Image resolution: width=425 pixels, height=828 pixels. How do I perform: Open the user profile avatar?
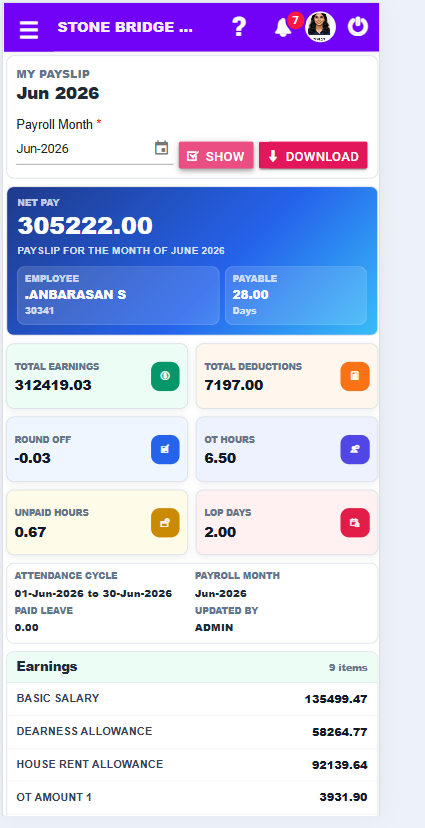[x=320, y=27]
